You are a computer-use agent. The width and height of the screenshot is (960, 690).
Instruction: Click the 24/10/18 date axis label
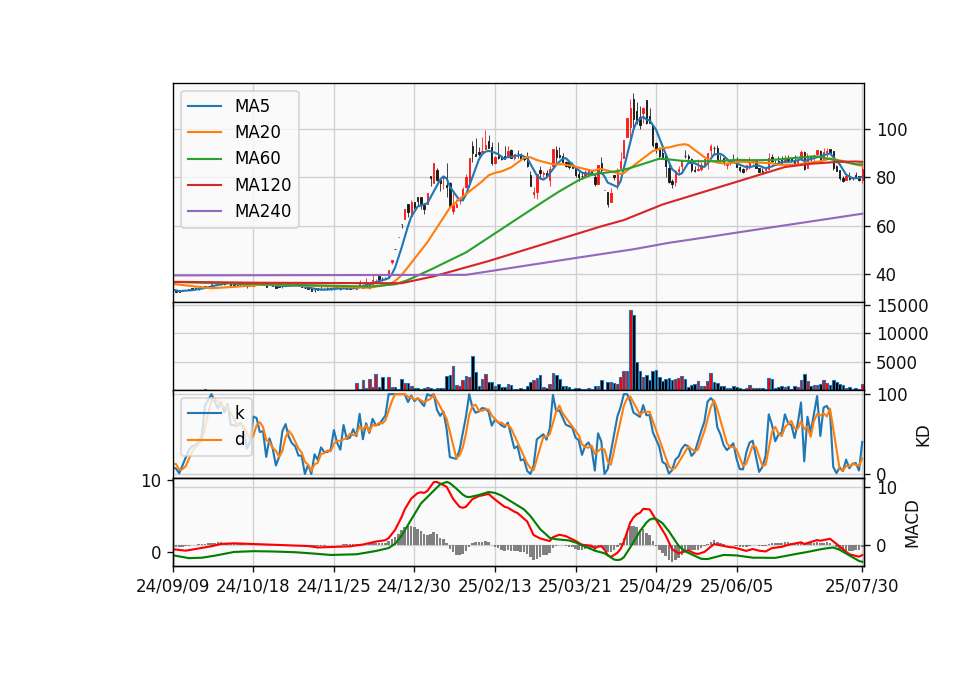coord(253,586)
